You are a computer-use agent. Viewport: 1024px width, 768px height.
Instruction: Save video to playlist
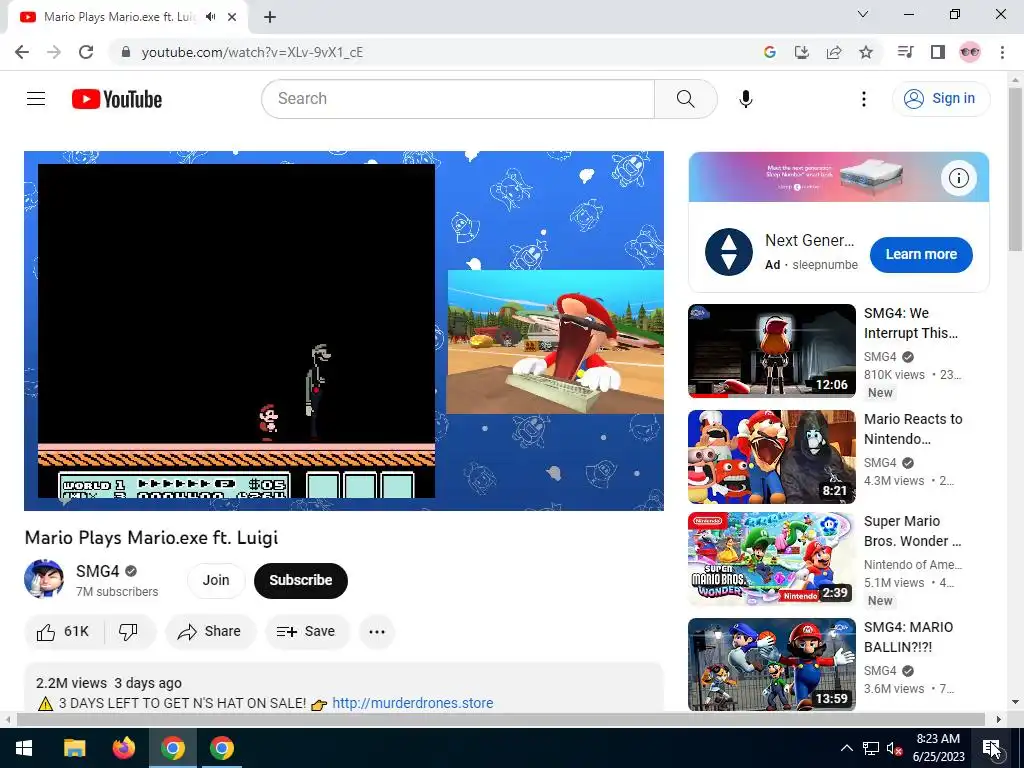(x=306, y=632)
